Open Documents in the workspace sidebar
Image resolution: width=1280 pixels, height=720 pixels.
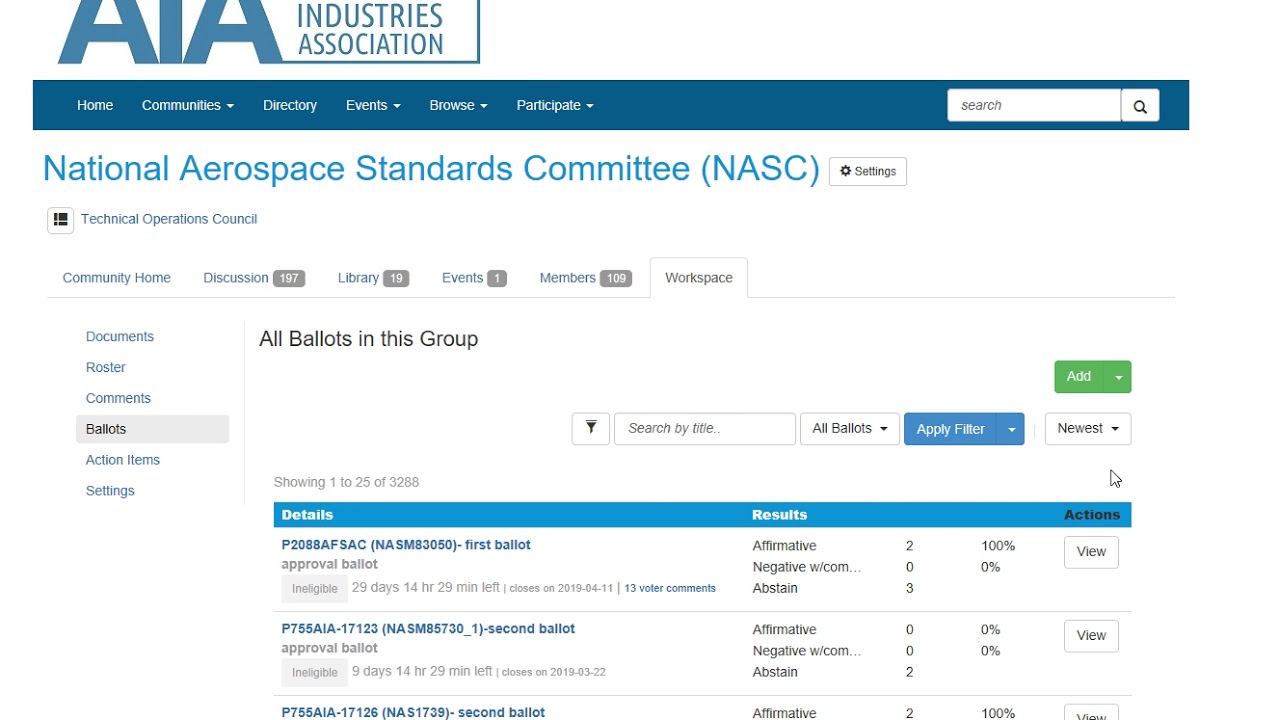120,337
